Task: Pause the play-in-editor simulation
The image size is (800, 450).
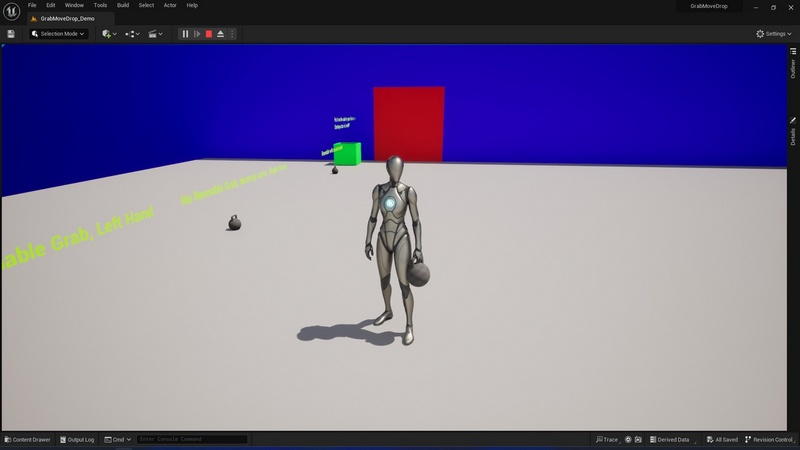Action: [185, 34]
